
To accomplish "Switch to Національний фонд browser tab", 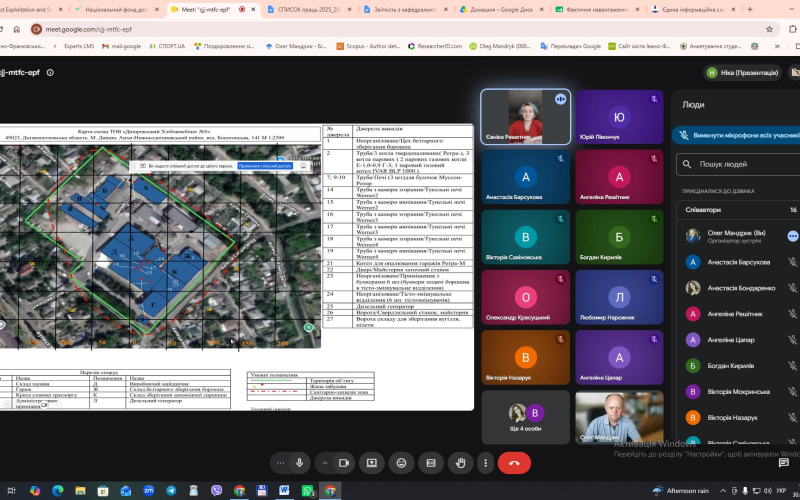I will click(x=115, y=10).
